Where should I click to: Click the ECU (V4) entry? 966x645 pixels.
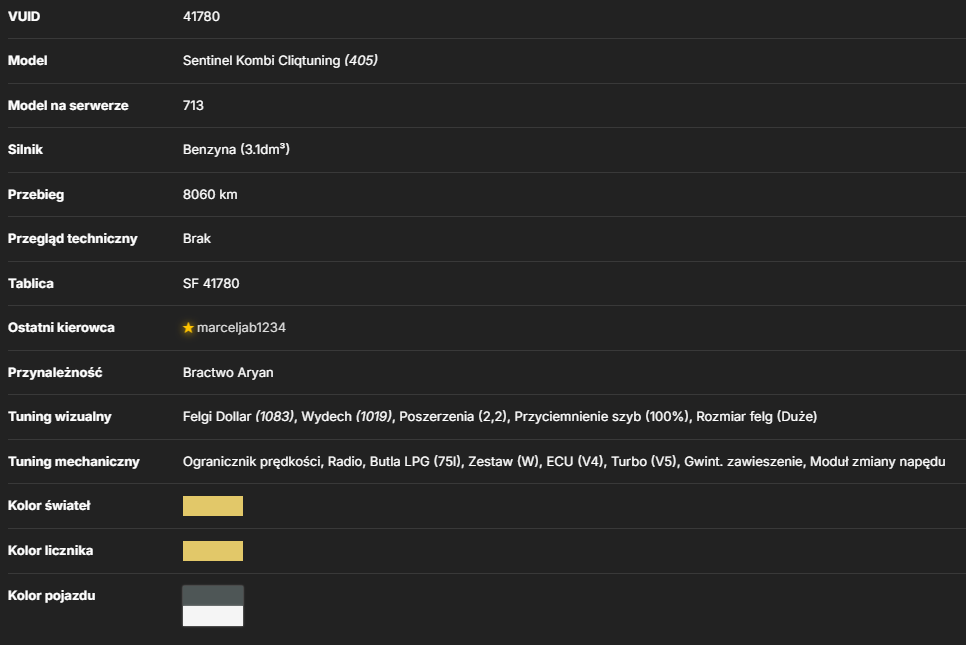click(x=575, y=461)
